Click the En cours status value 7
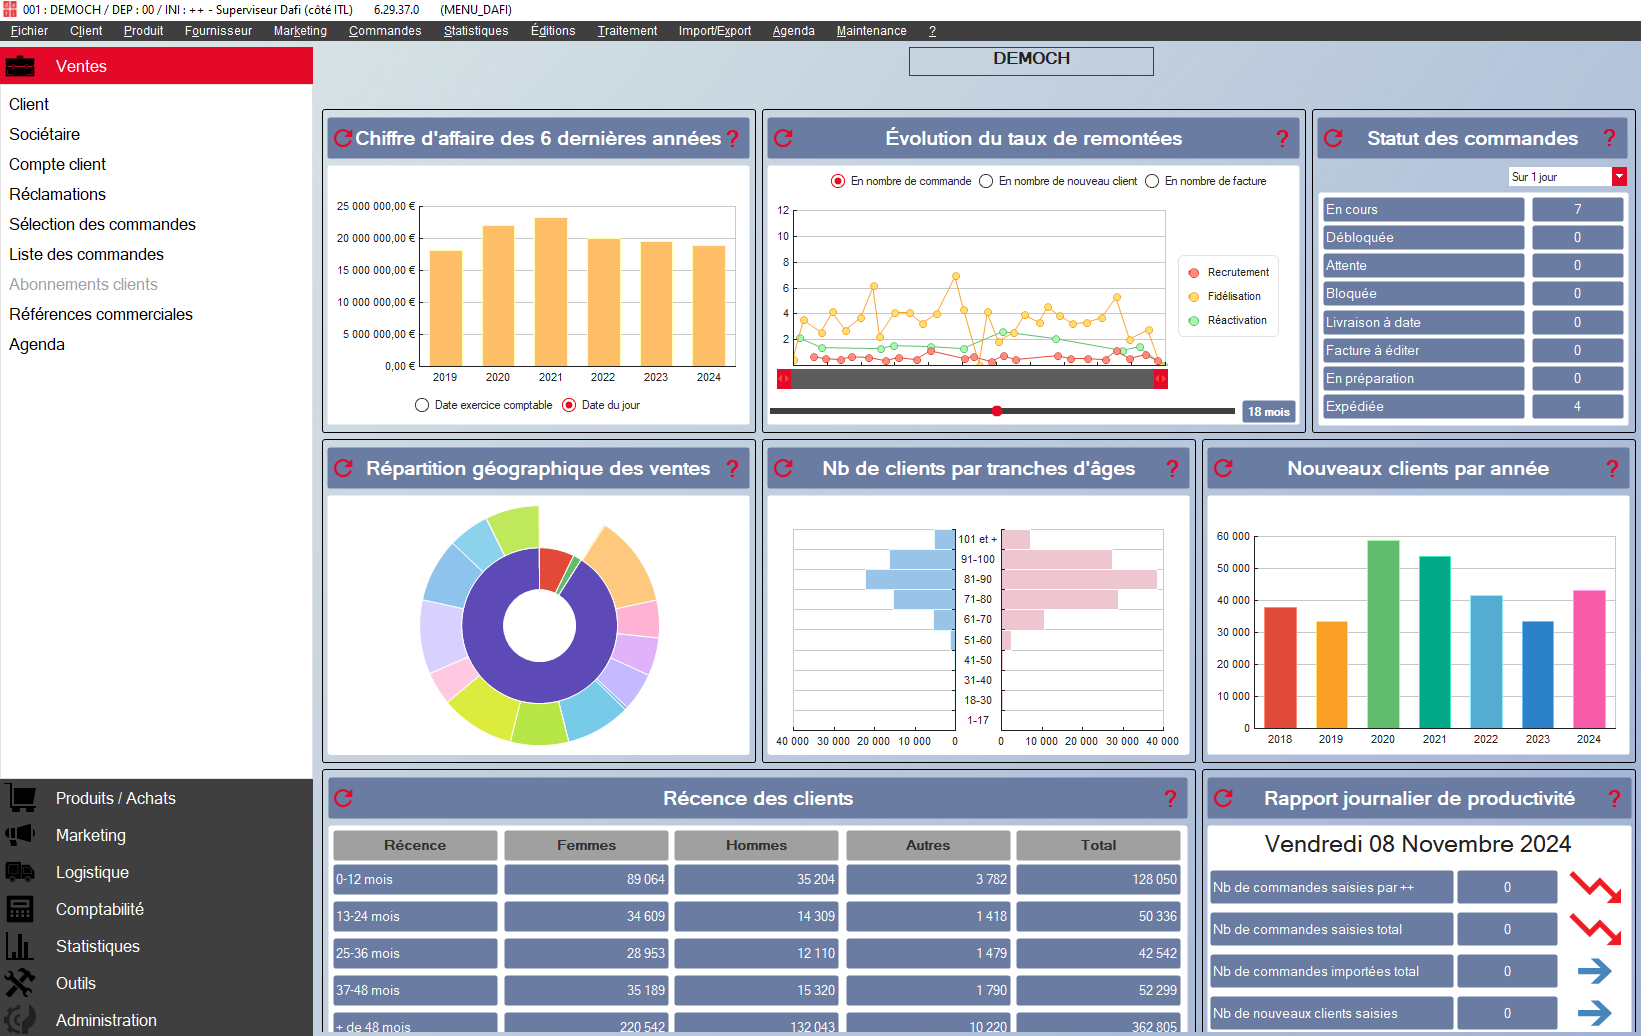The height and width of the screenshot is (1036, 1641). [x=1577, y=210]
